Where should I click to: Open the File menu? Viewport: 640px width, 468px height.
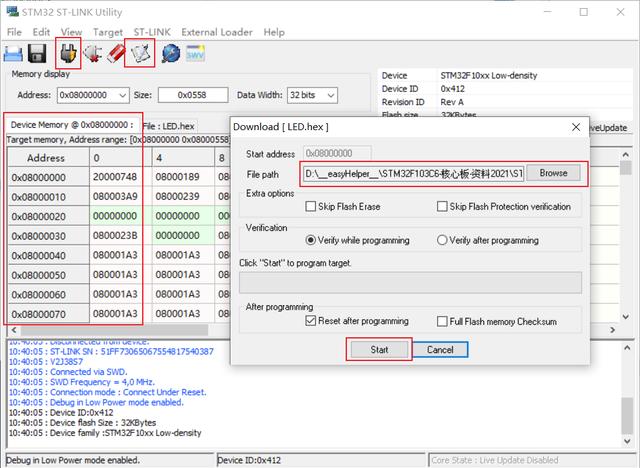14,32
